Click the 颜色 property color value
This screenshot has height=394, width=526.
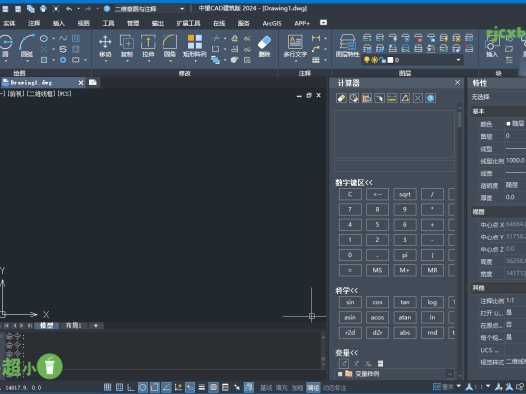[x=515, y=124]
